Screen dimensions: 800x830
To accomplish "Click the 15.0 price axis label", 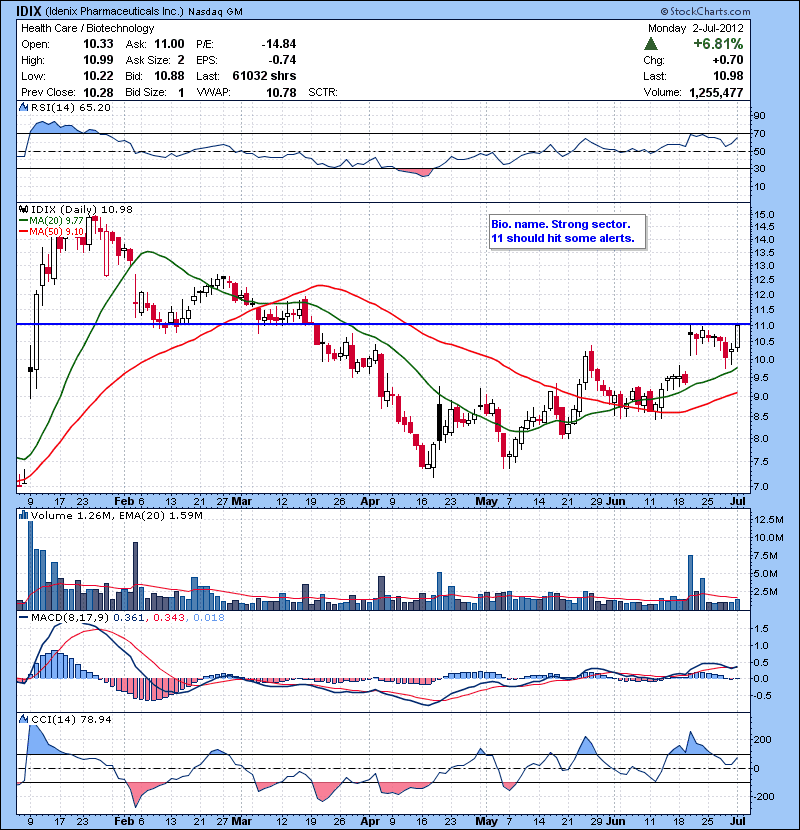I will 764,214.
